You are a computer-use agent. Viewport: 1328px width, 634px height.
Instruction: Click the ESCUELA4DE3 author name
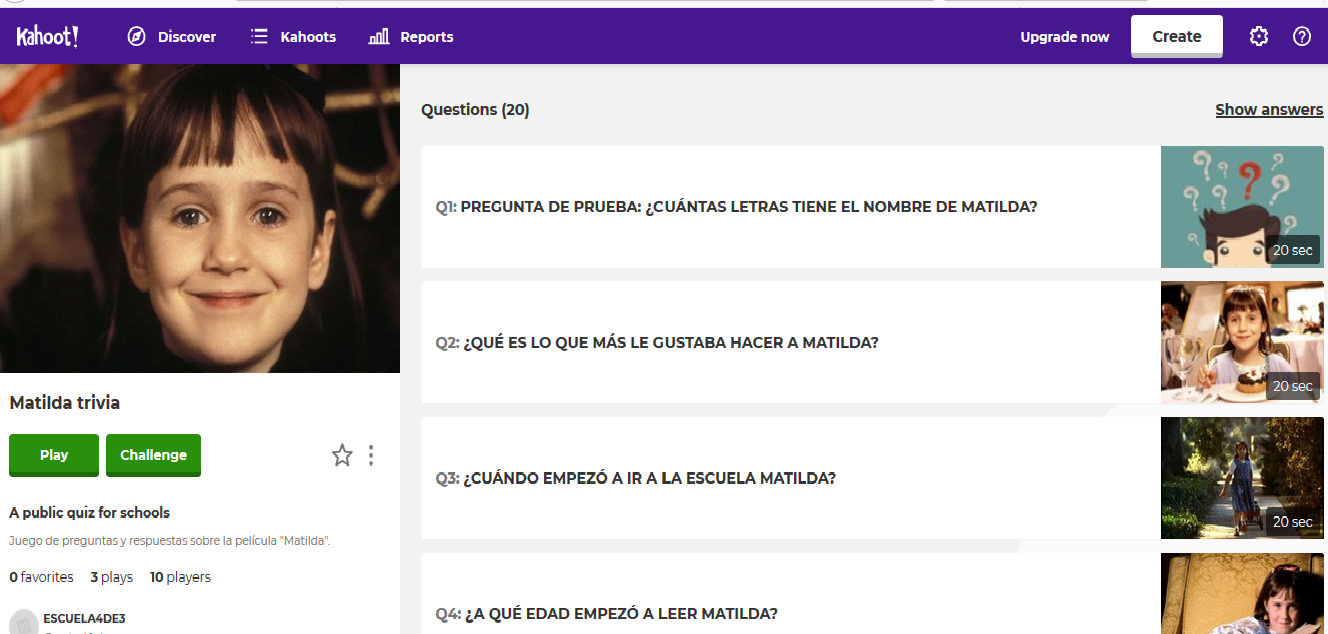(x=84, y=619)
